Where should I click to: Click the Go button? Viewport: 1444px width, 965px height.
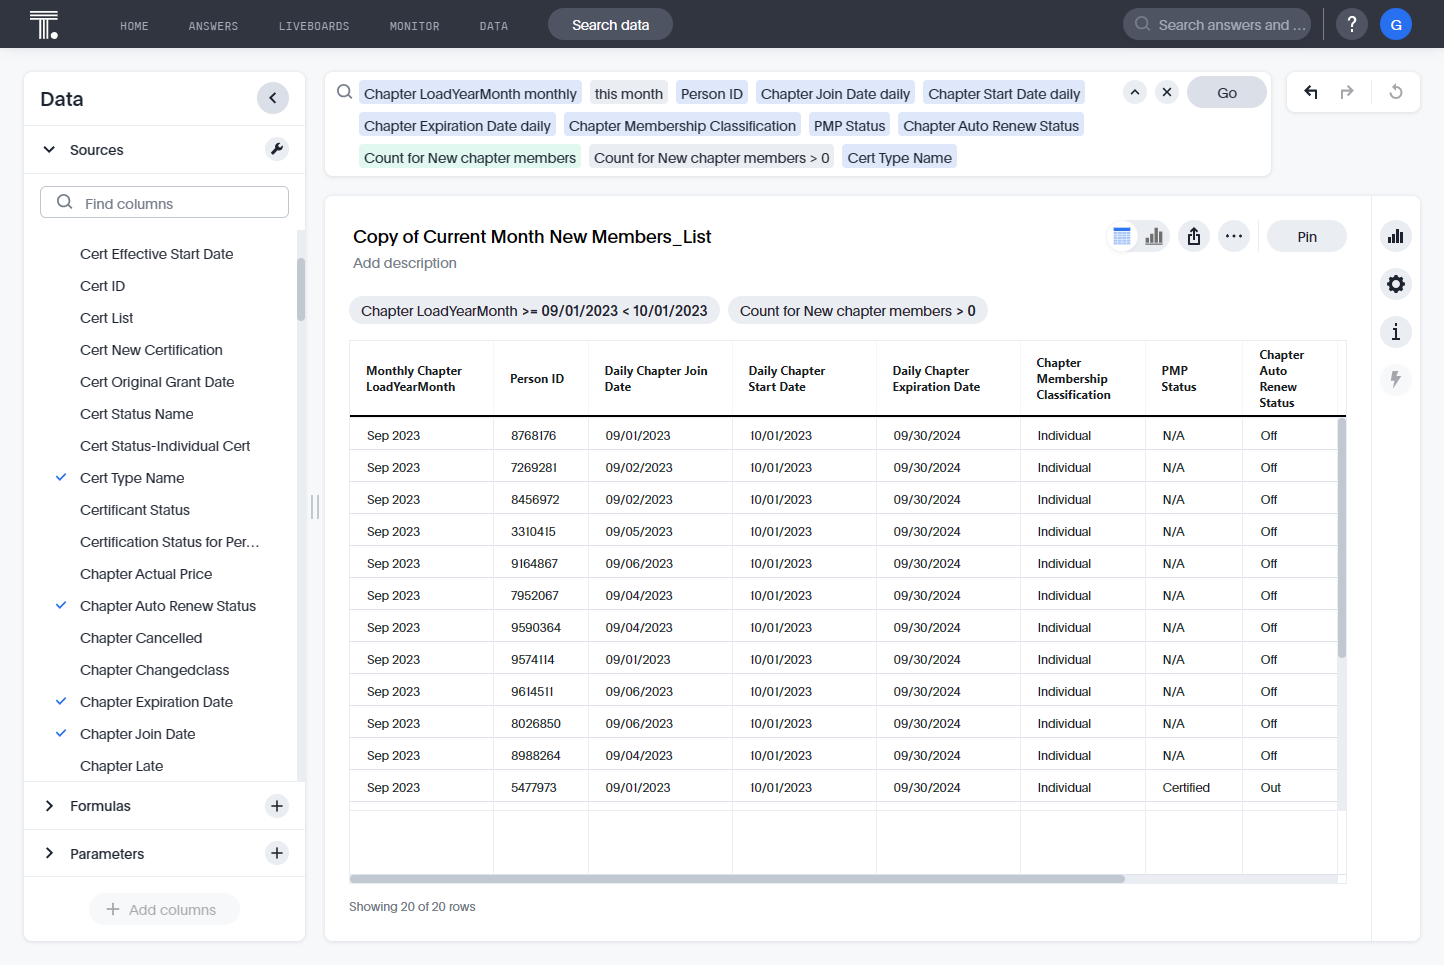pyautogui.click(x=1227, y=92)
